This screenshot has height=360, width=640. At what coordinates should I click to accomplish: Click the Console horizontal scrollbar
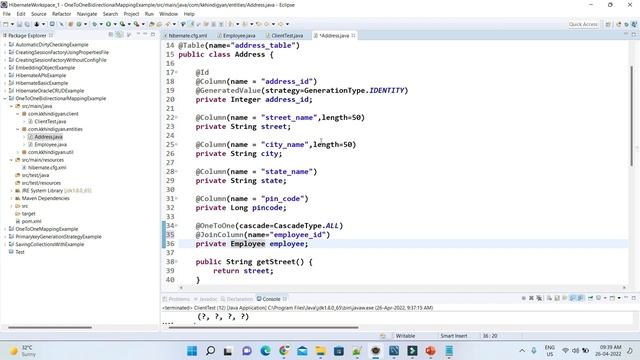tap(263, 327)
